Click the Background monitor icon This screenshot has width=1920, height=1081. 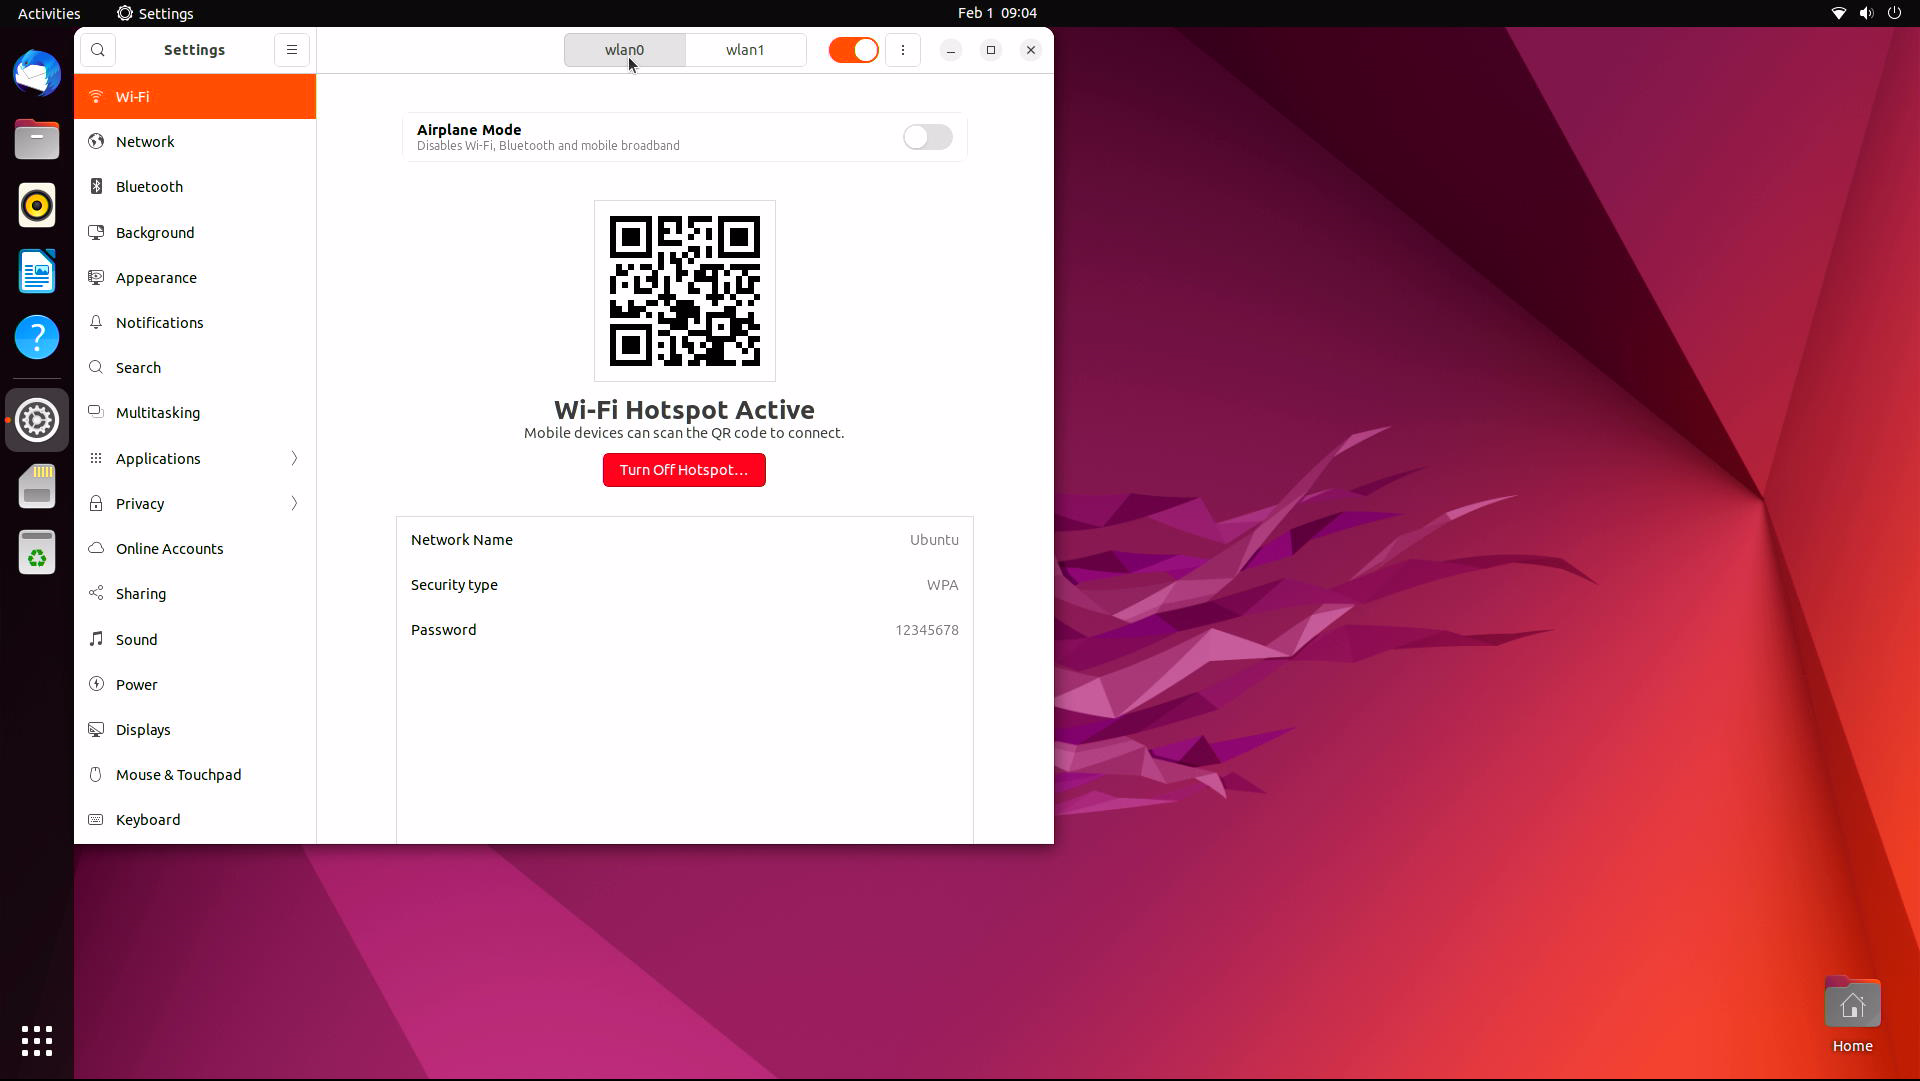click(x=96, y=232)
